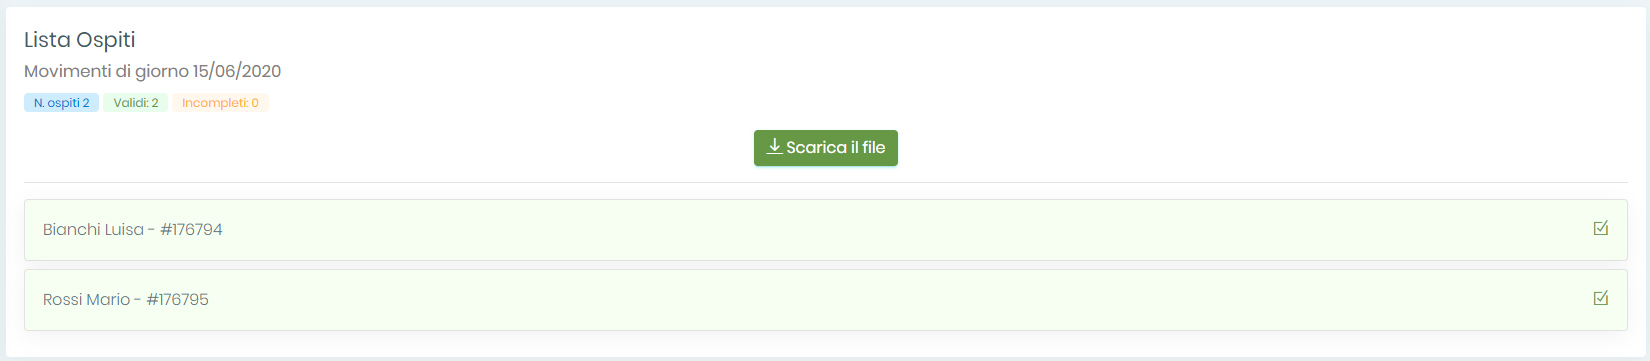The height and width of the screenshot is (361, 1650).
Task: Click the booking ID #176795
Action: point(177,300)
